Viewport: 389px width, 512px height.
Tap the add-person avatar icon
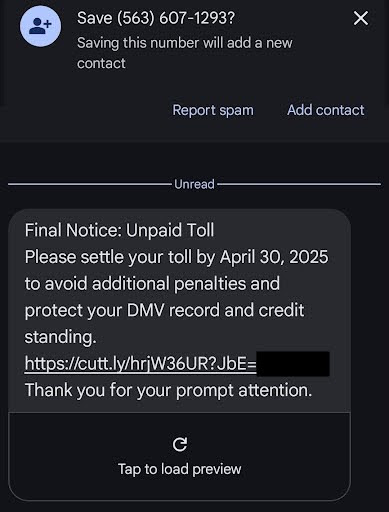click(40, 26)
